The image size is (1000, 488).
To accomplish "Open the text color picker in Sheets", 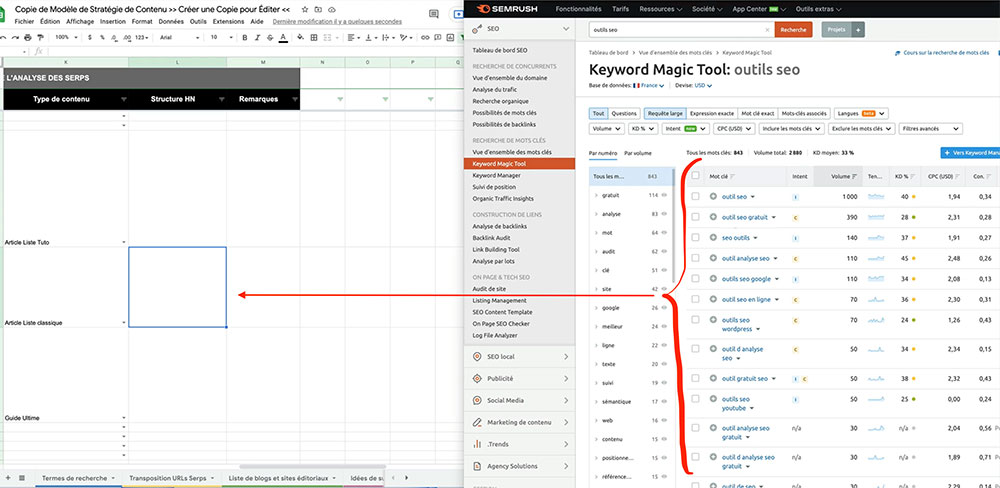I will point(283,38).
